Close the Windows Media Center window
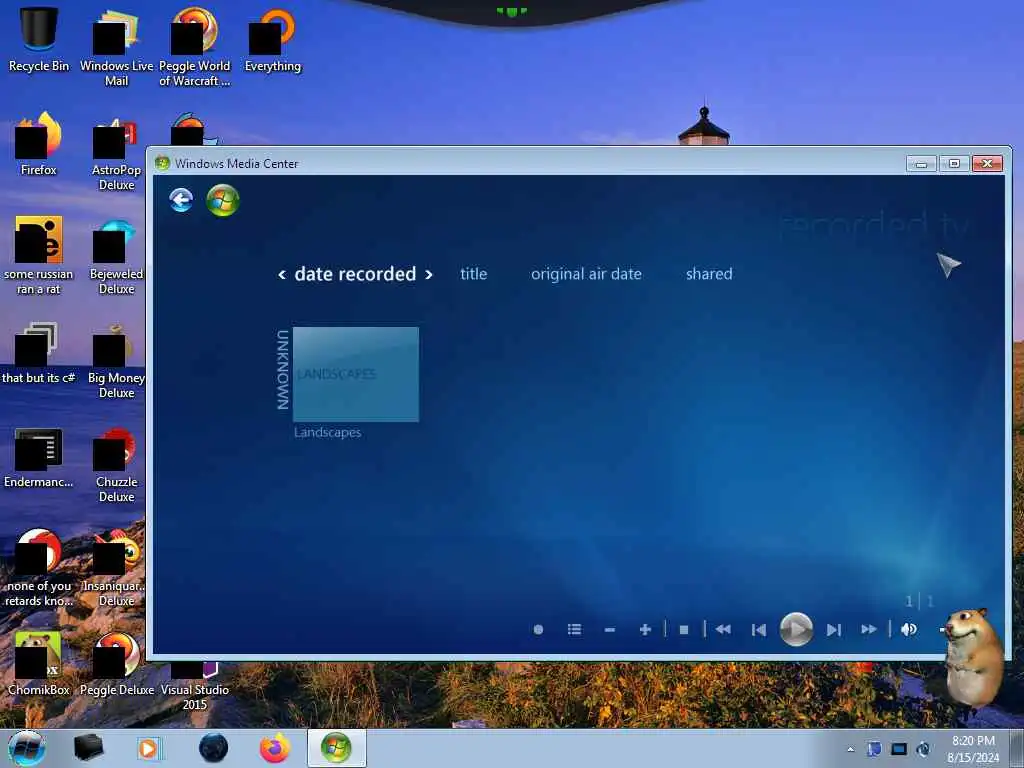The height and width of the screenshot is (768, 1024). coord(987,163)
